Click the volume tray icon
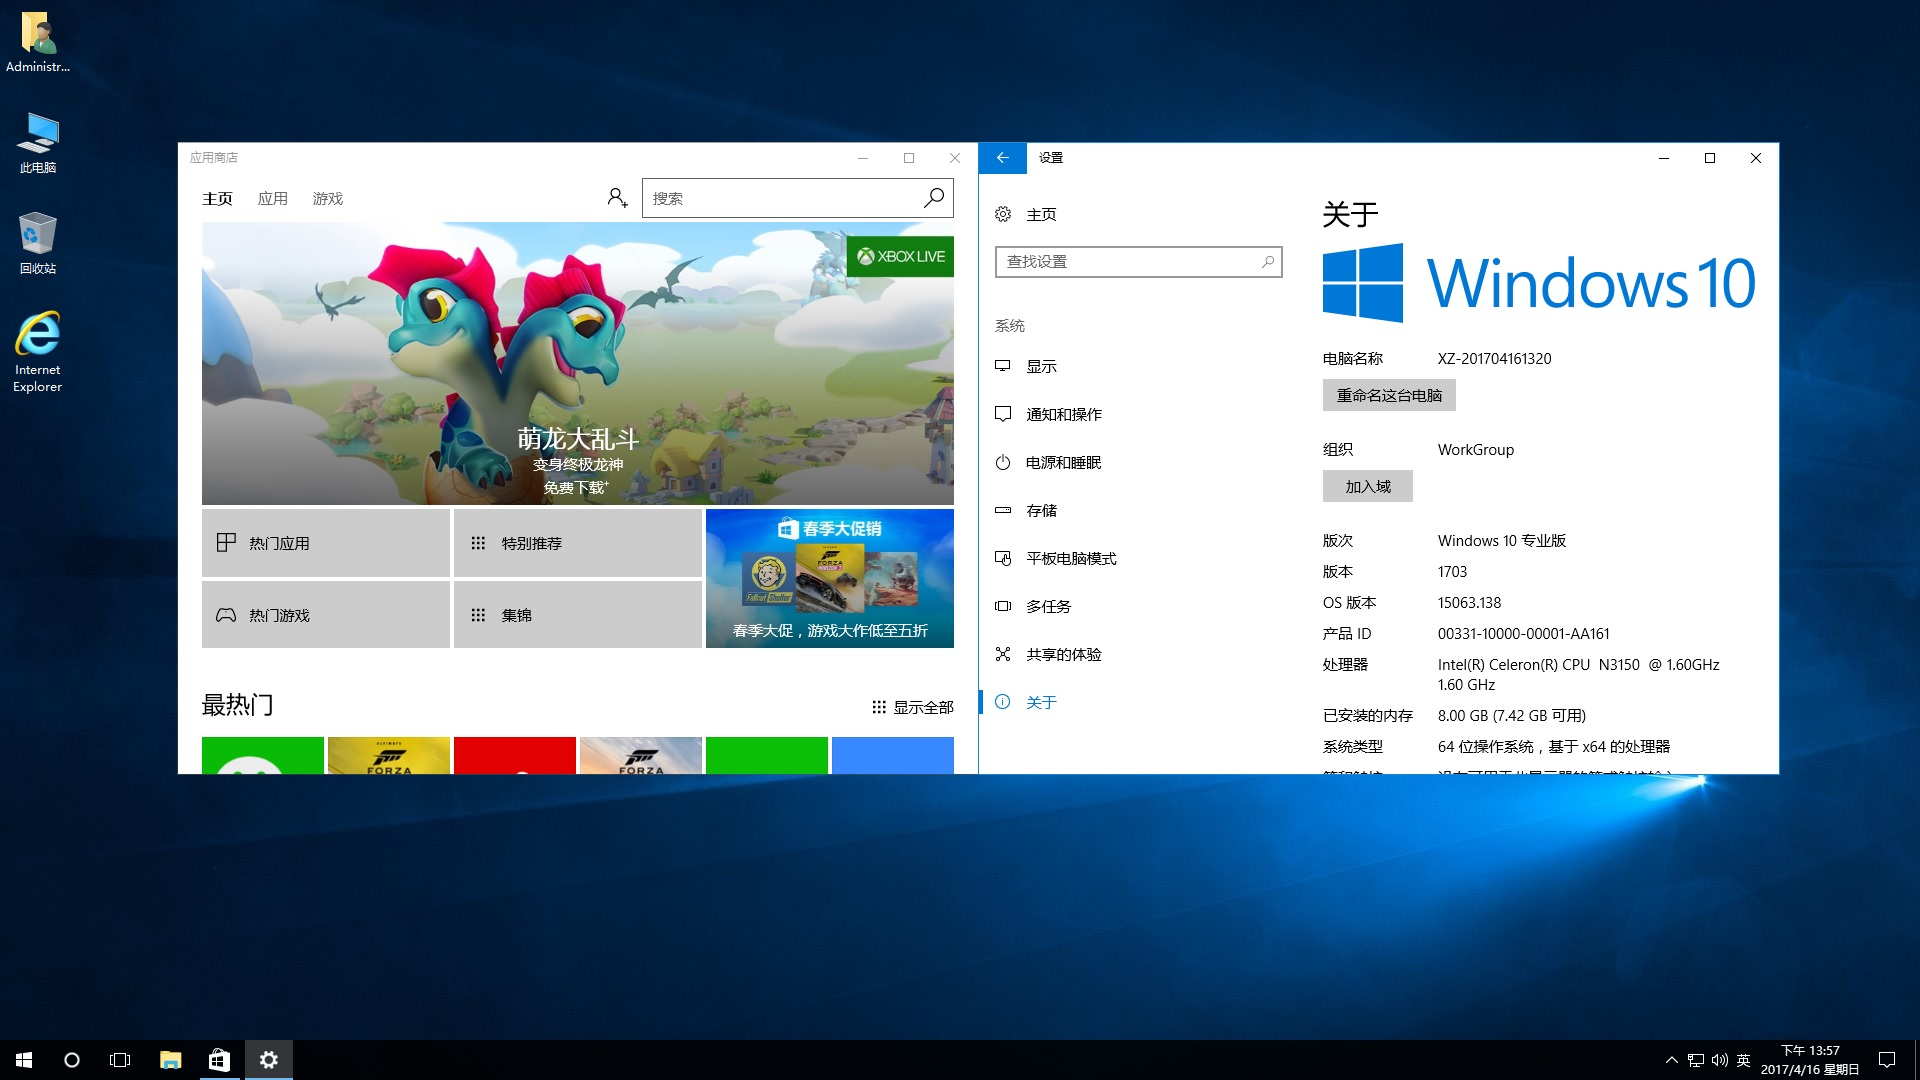 [1720, 1060]
